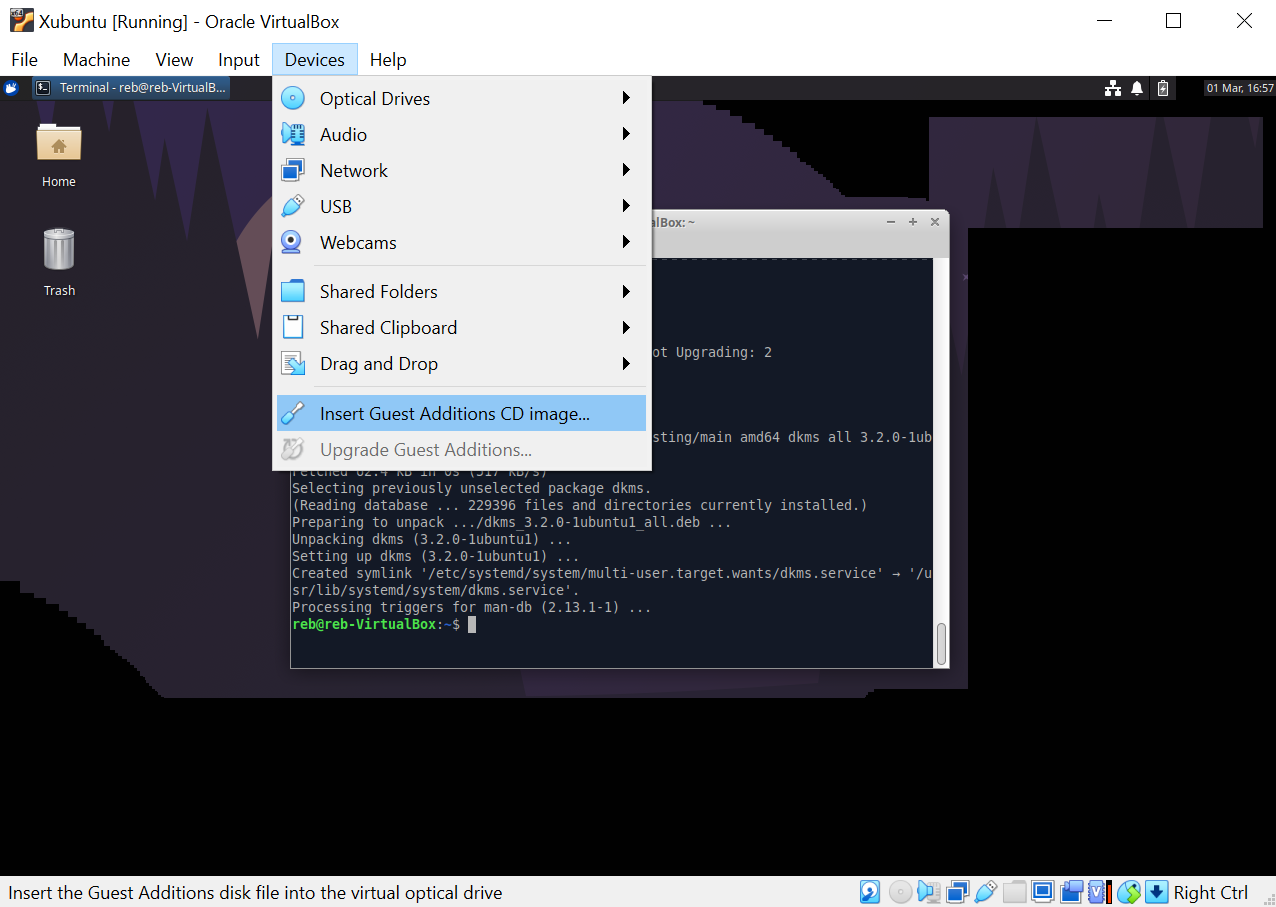Expand the Optical Drives submenu
This screenshot has height=907, width=1276.
462,98
